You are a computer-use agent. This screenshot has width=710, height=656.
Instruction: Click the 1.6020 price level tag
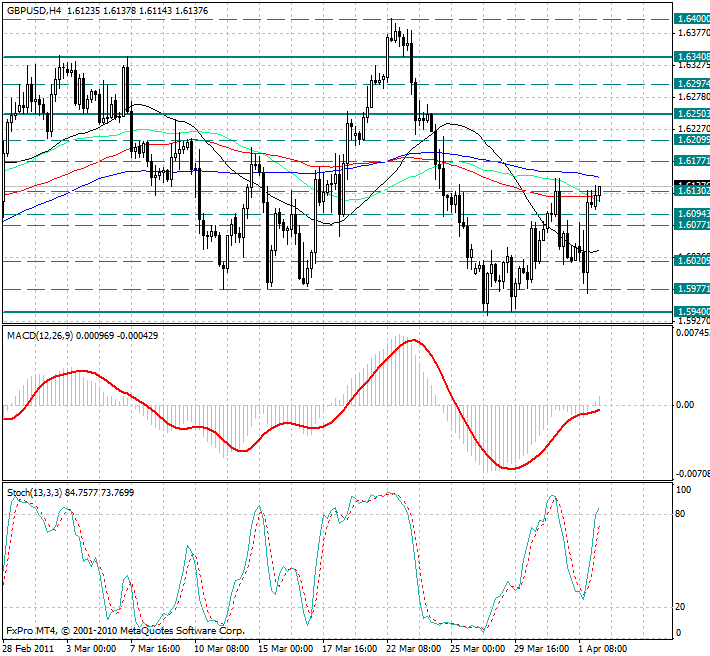click(692, 261)
